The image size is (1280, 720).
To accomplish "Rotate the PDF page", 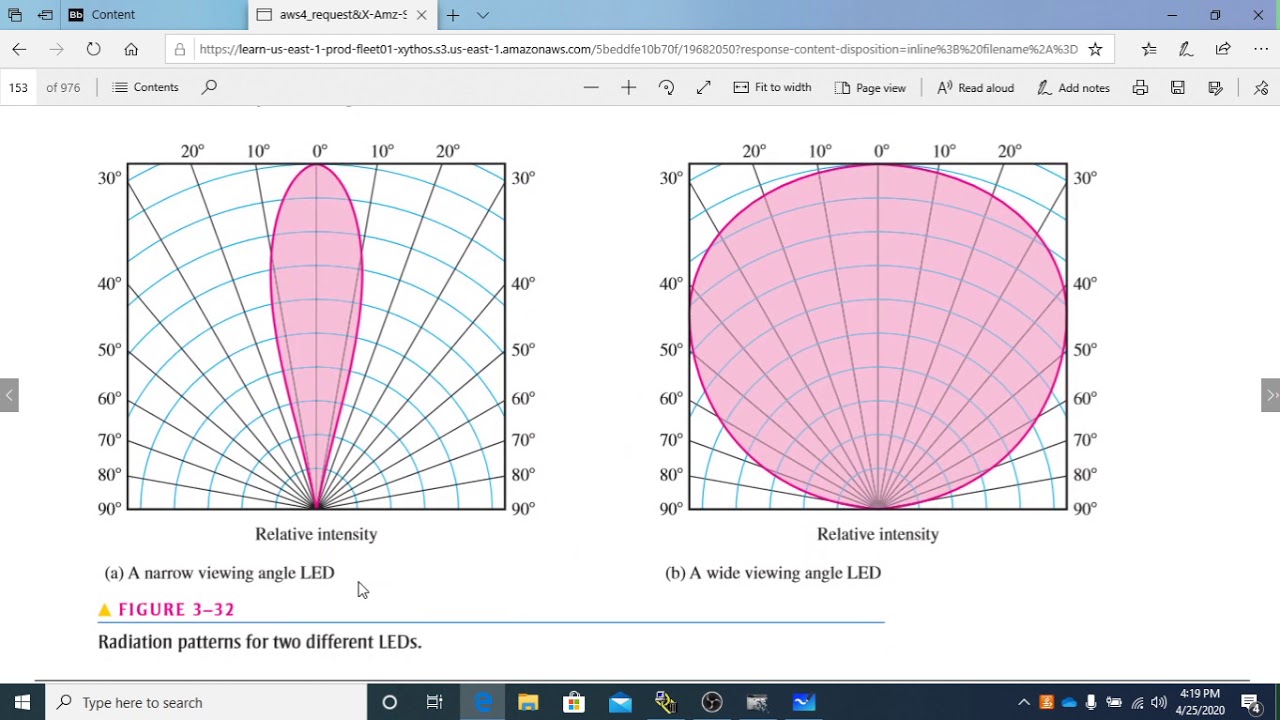I will (666, 88).
